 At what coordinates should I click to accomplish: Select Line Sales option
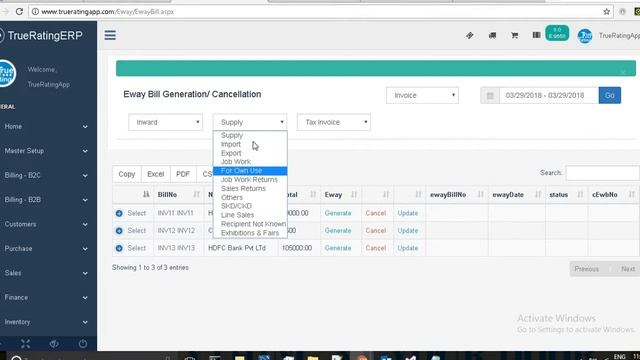pos(250,215)
